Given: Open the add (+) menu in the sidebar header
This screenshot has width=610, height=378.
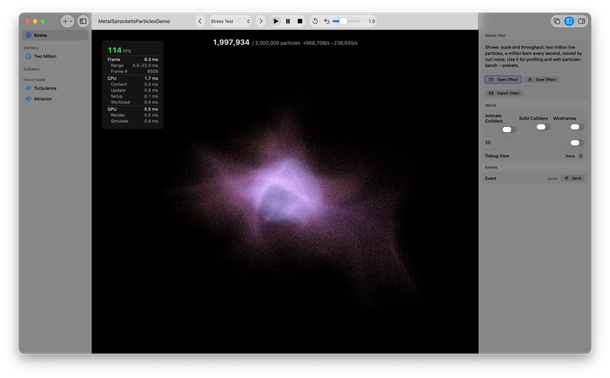Looking at the screenshot, I should point(67,21).
